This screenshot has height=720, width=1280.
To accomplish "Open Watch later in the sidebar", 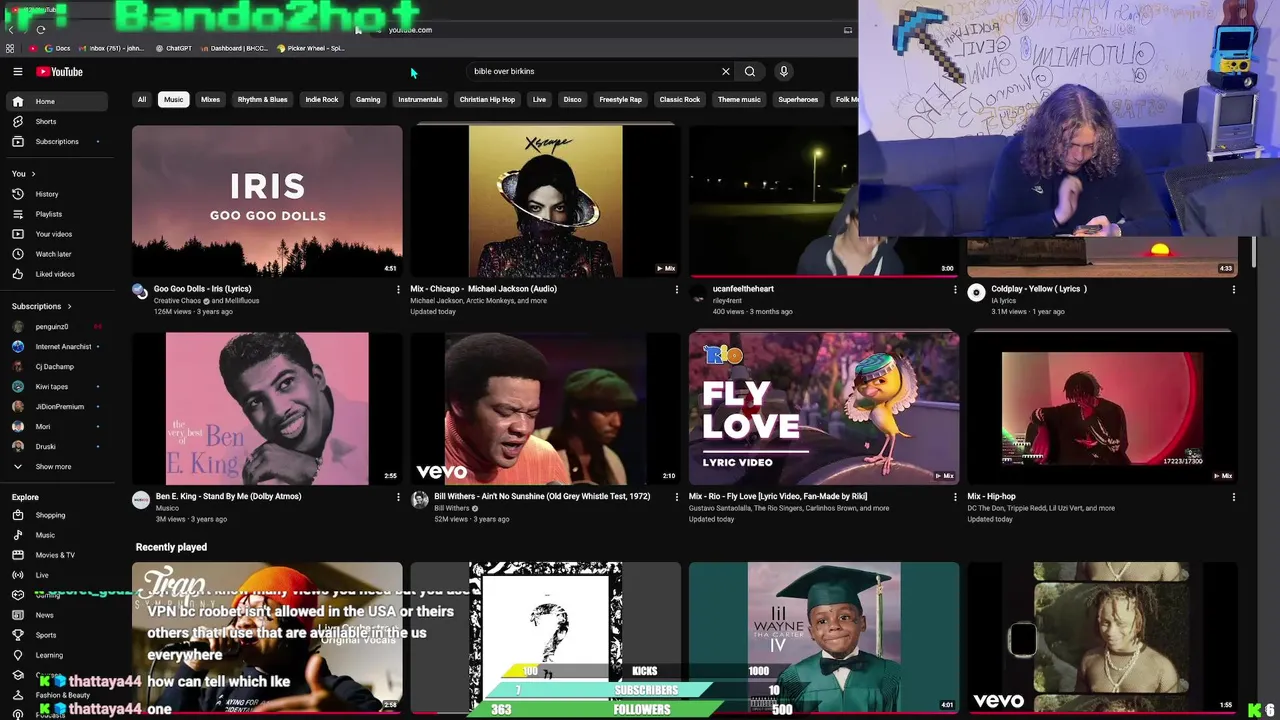I will (56, 254).
